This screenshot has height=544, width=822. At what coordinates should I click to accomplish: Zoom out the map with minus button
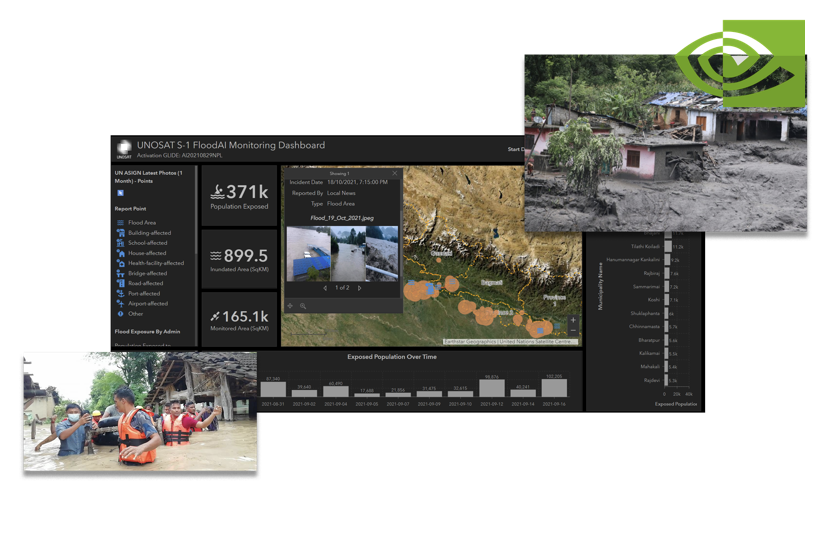click(x=573, y=332)
